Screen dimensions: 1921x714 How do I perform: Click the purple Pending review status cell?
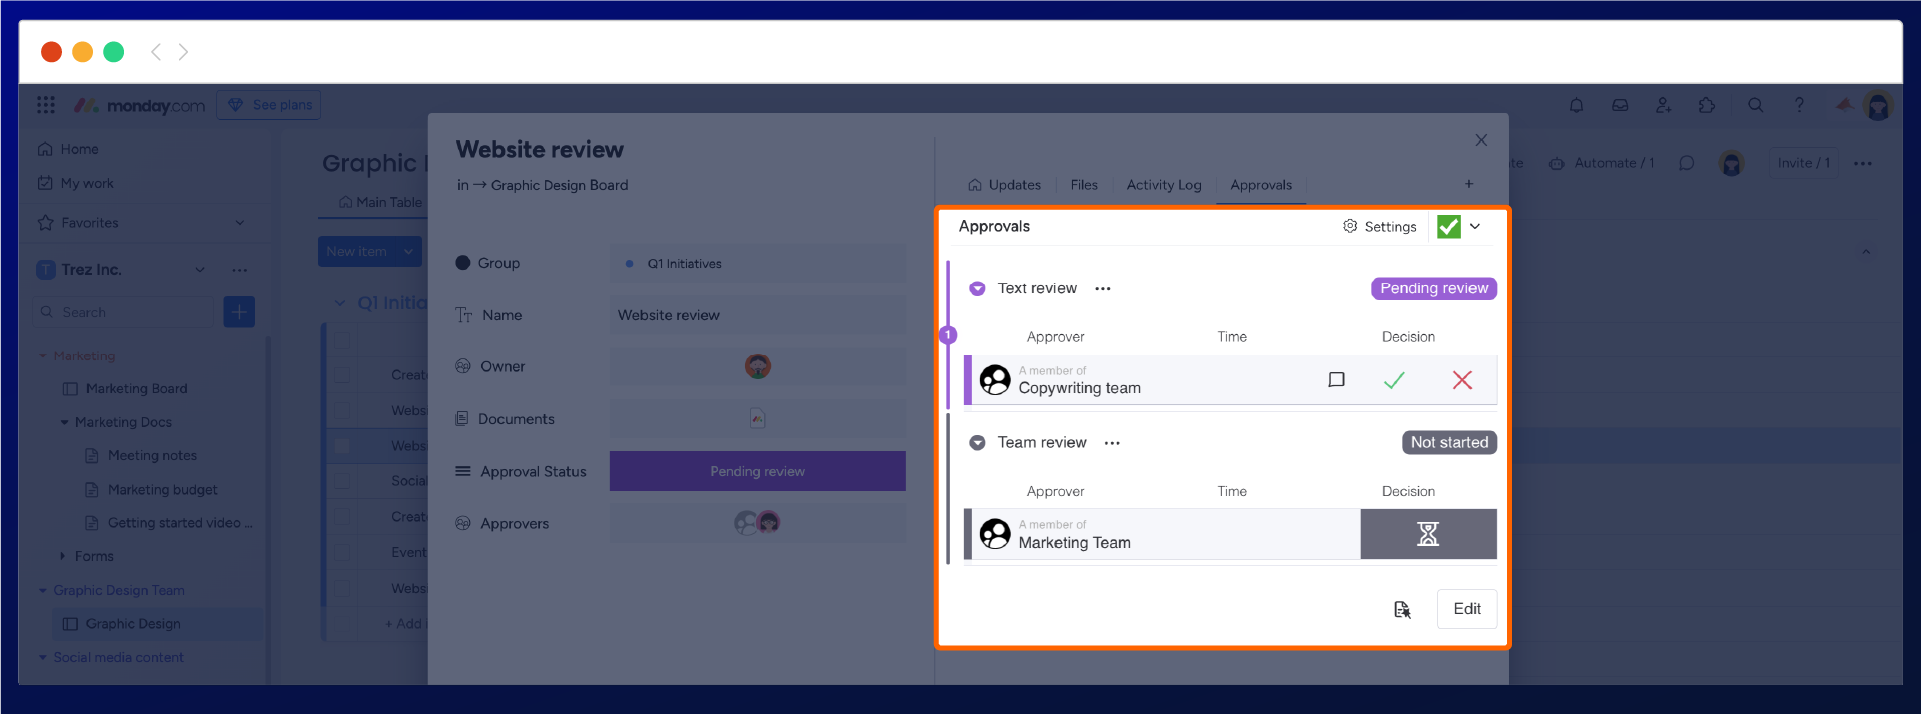tap(757, 471)
